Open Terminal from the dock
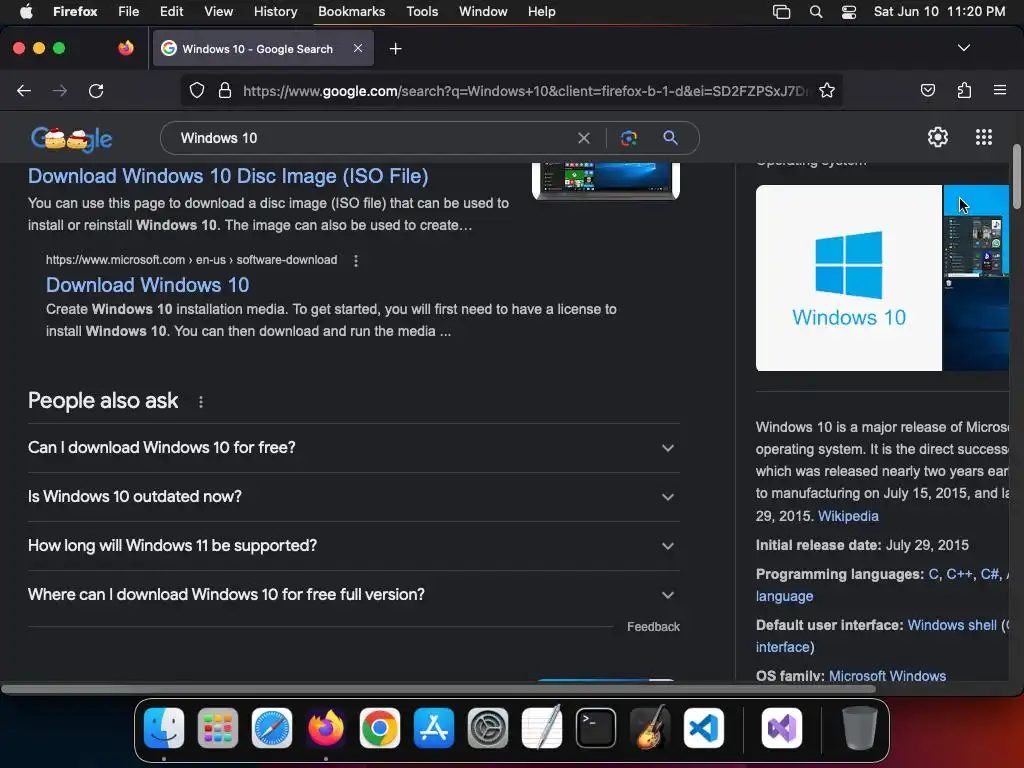This screenshot has height=768, width=1024. pyautogui.click(x=596, y=728)
